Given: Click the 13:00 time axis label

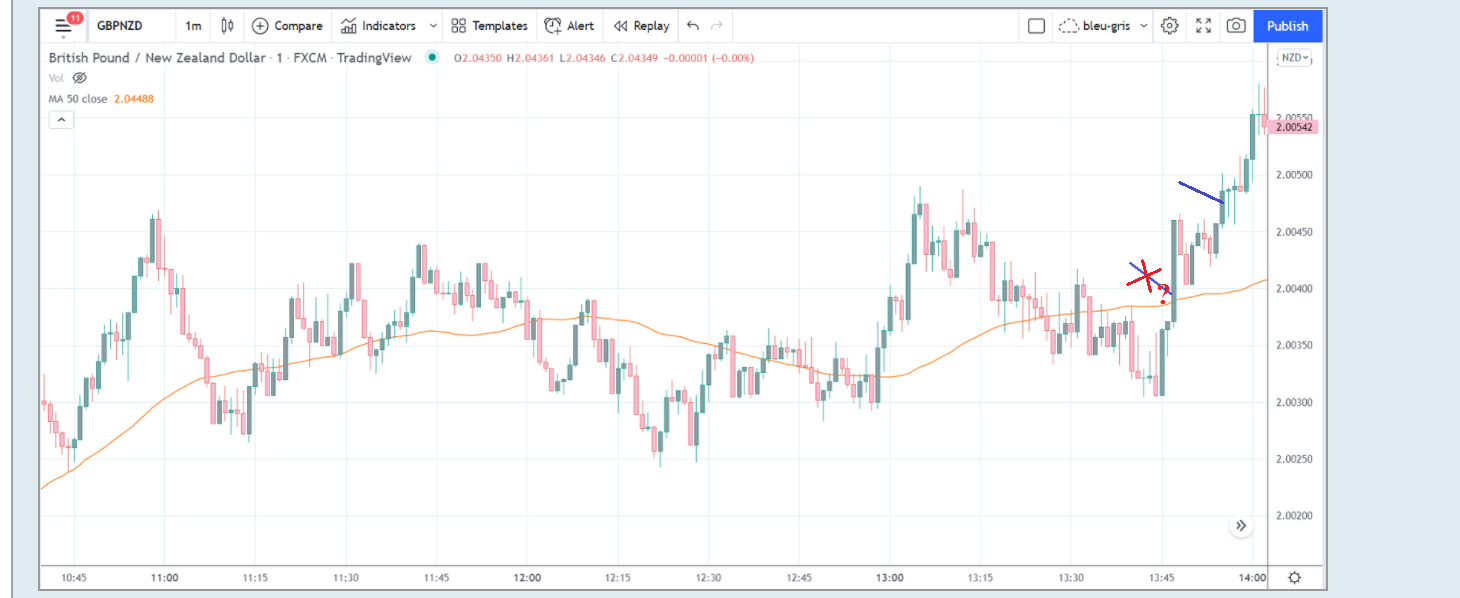Looking at the screenshot, I should pos(890,578).
